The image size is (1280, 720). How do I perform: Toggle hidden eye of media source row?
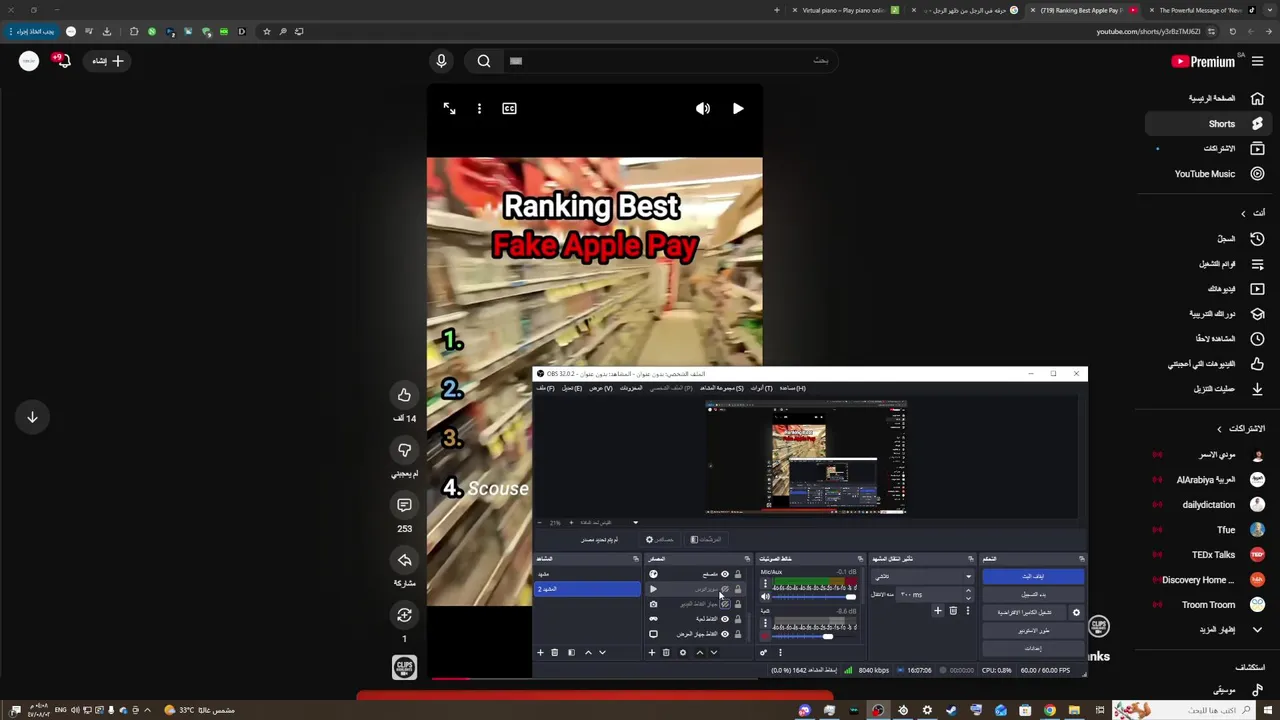725,589
